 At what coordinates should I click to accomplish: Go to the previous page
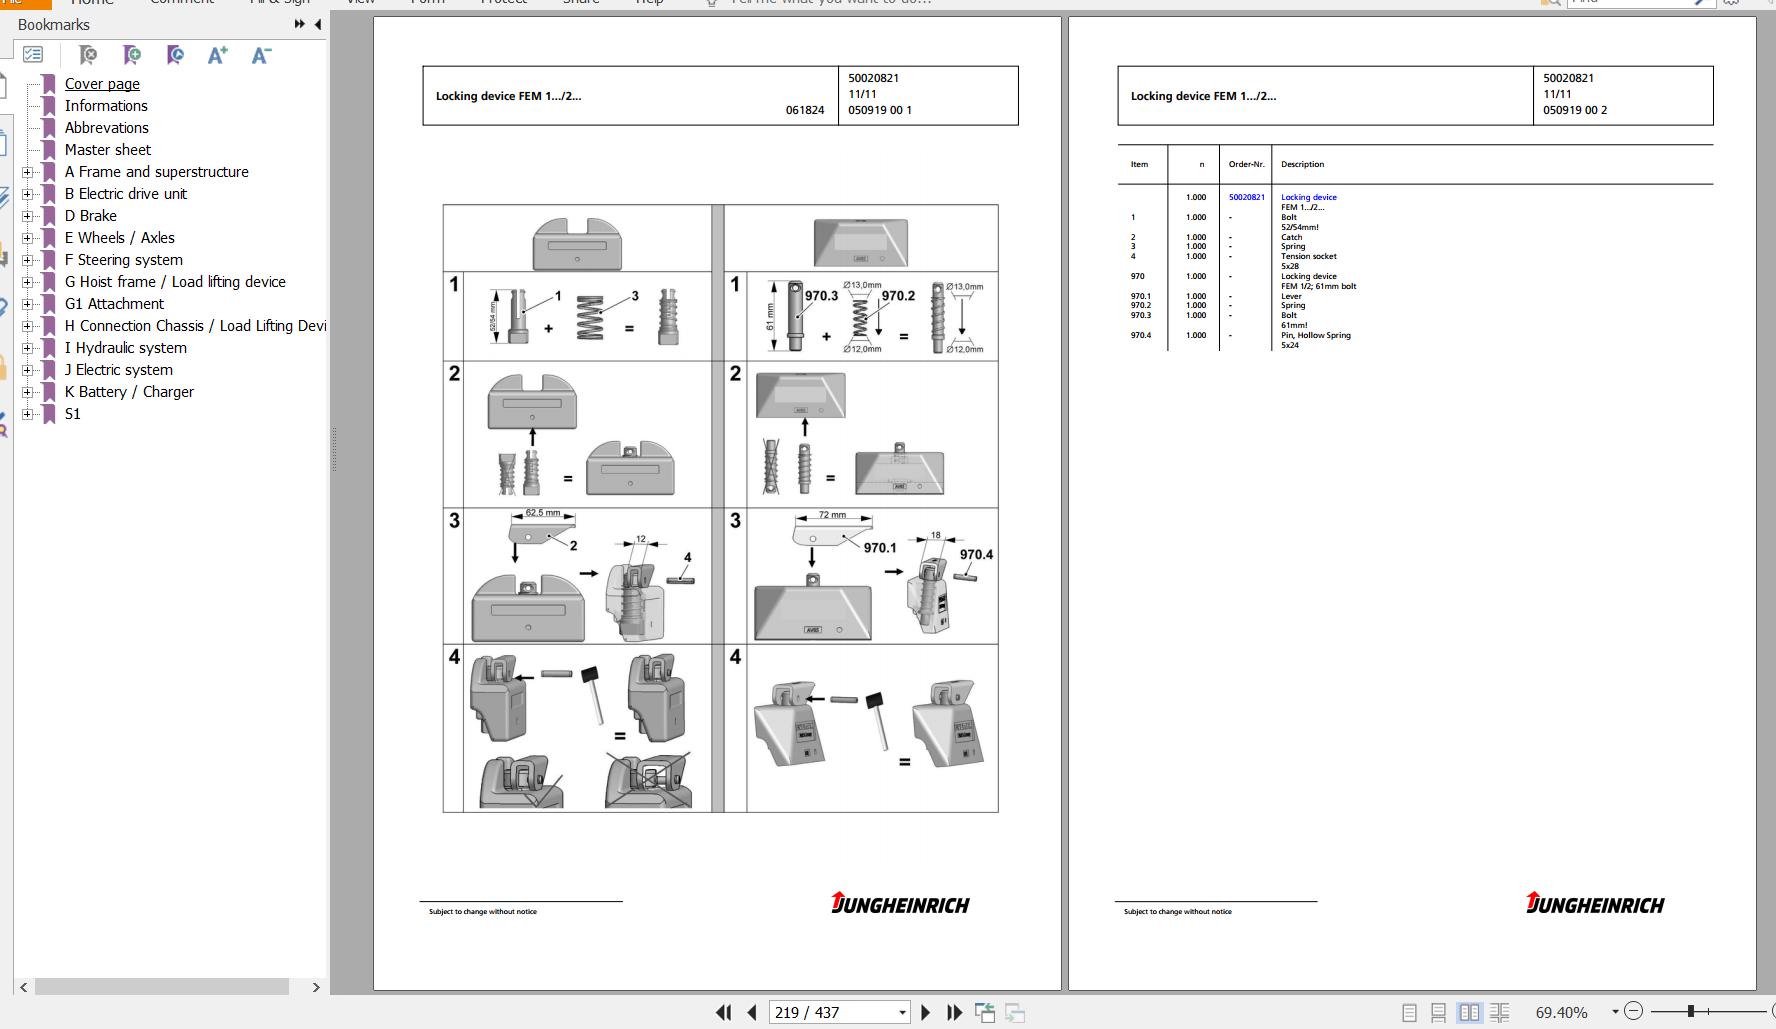coord(752,1013)
